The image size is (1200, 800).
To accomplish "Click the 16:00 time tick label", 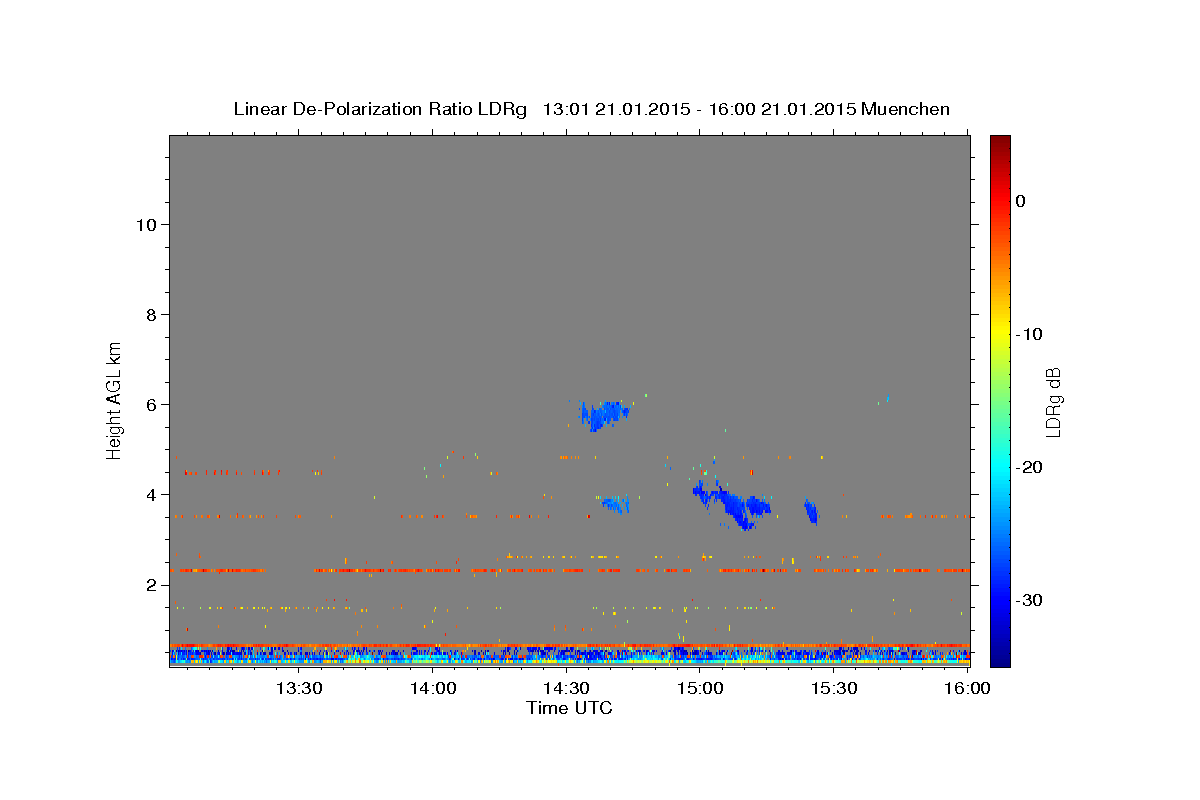I will [967, 689].
